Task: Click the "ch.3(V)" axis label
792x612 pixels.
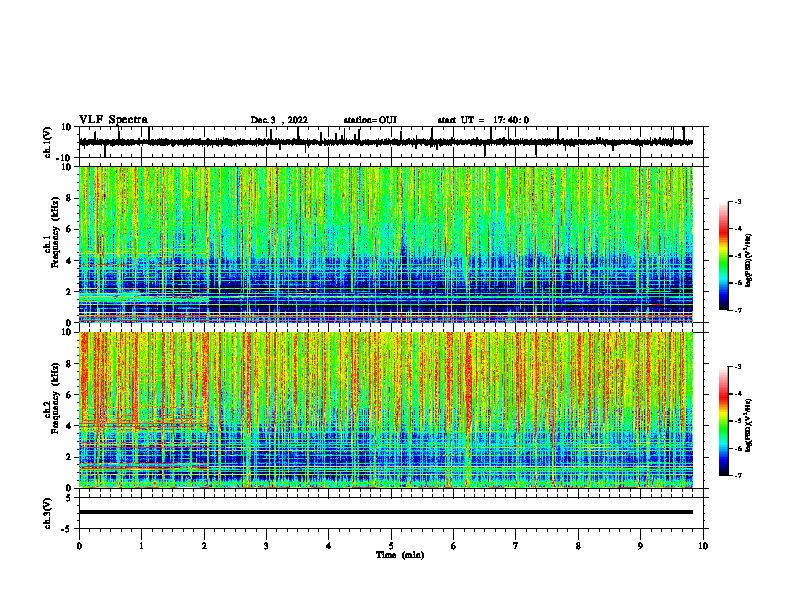Action: coord(48,513)
